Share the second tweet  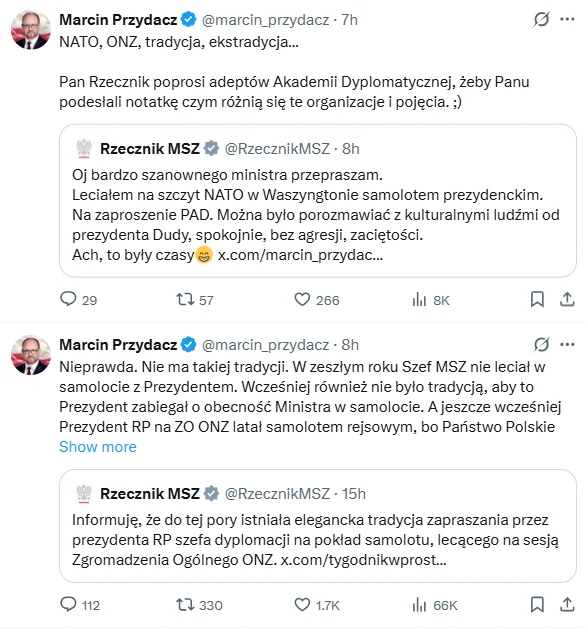[567, 604]
